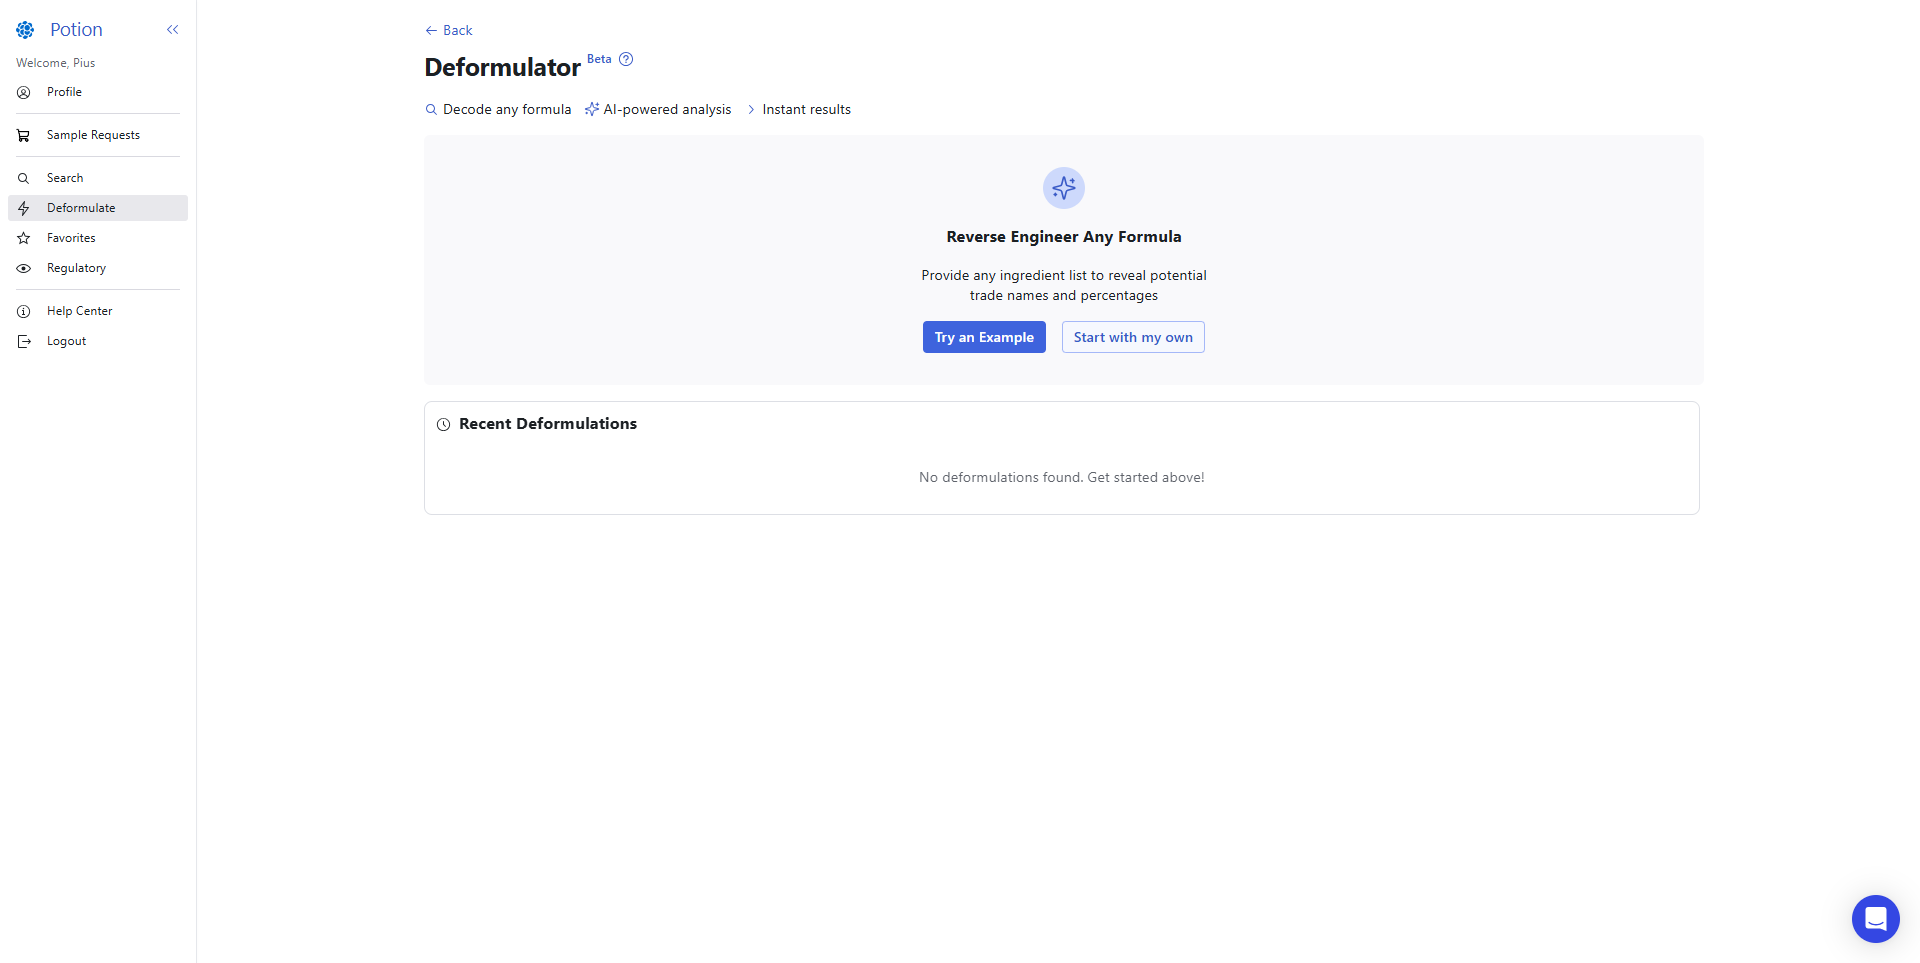The image size is (1920, 963).
Task: Click the Decode any formula magnifier icon
Action: (x=431, y=110)
